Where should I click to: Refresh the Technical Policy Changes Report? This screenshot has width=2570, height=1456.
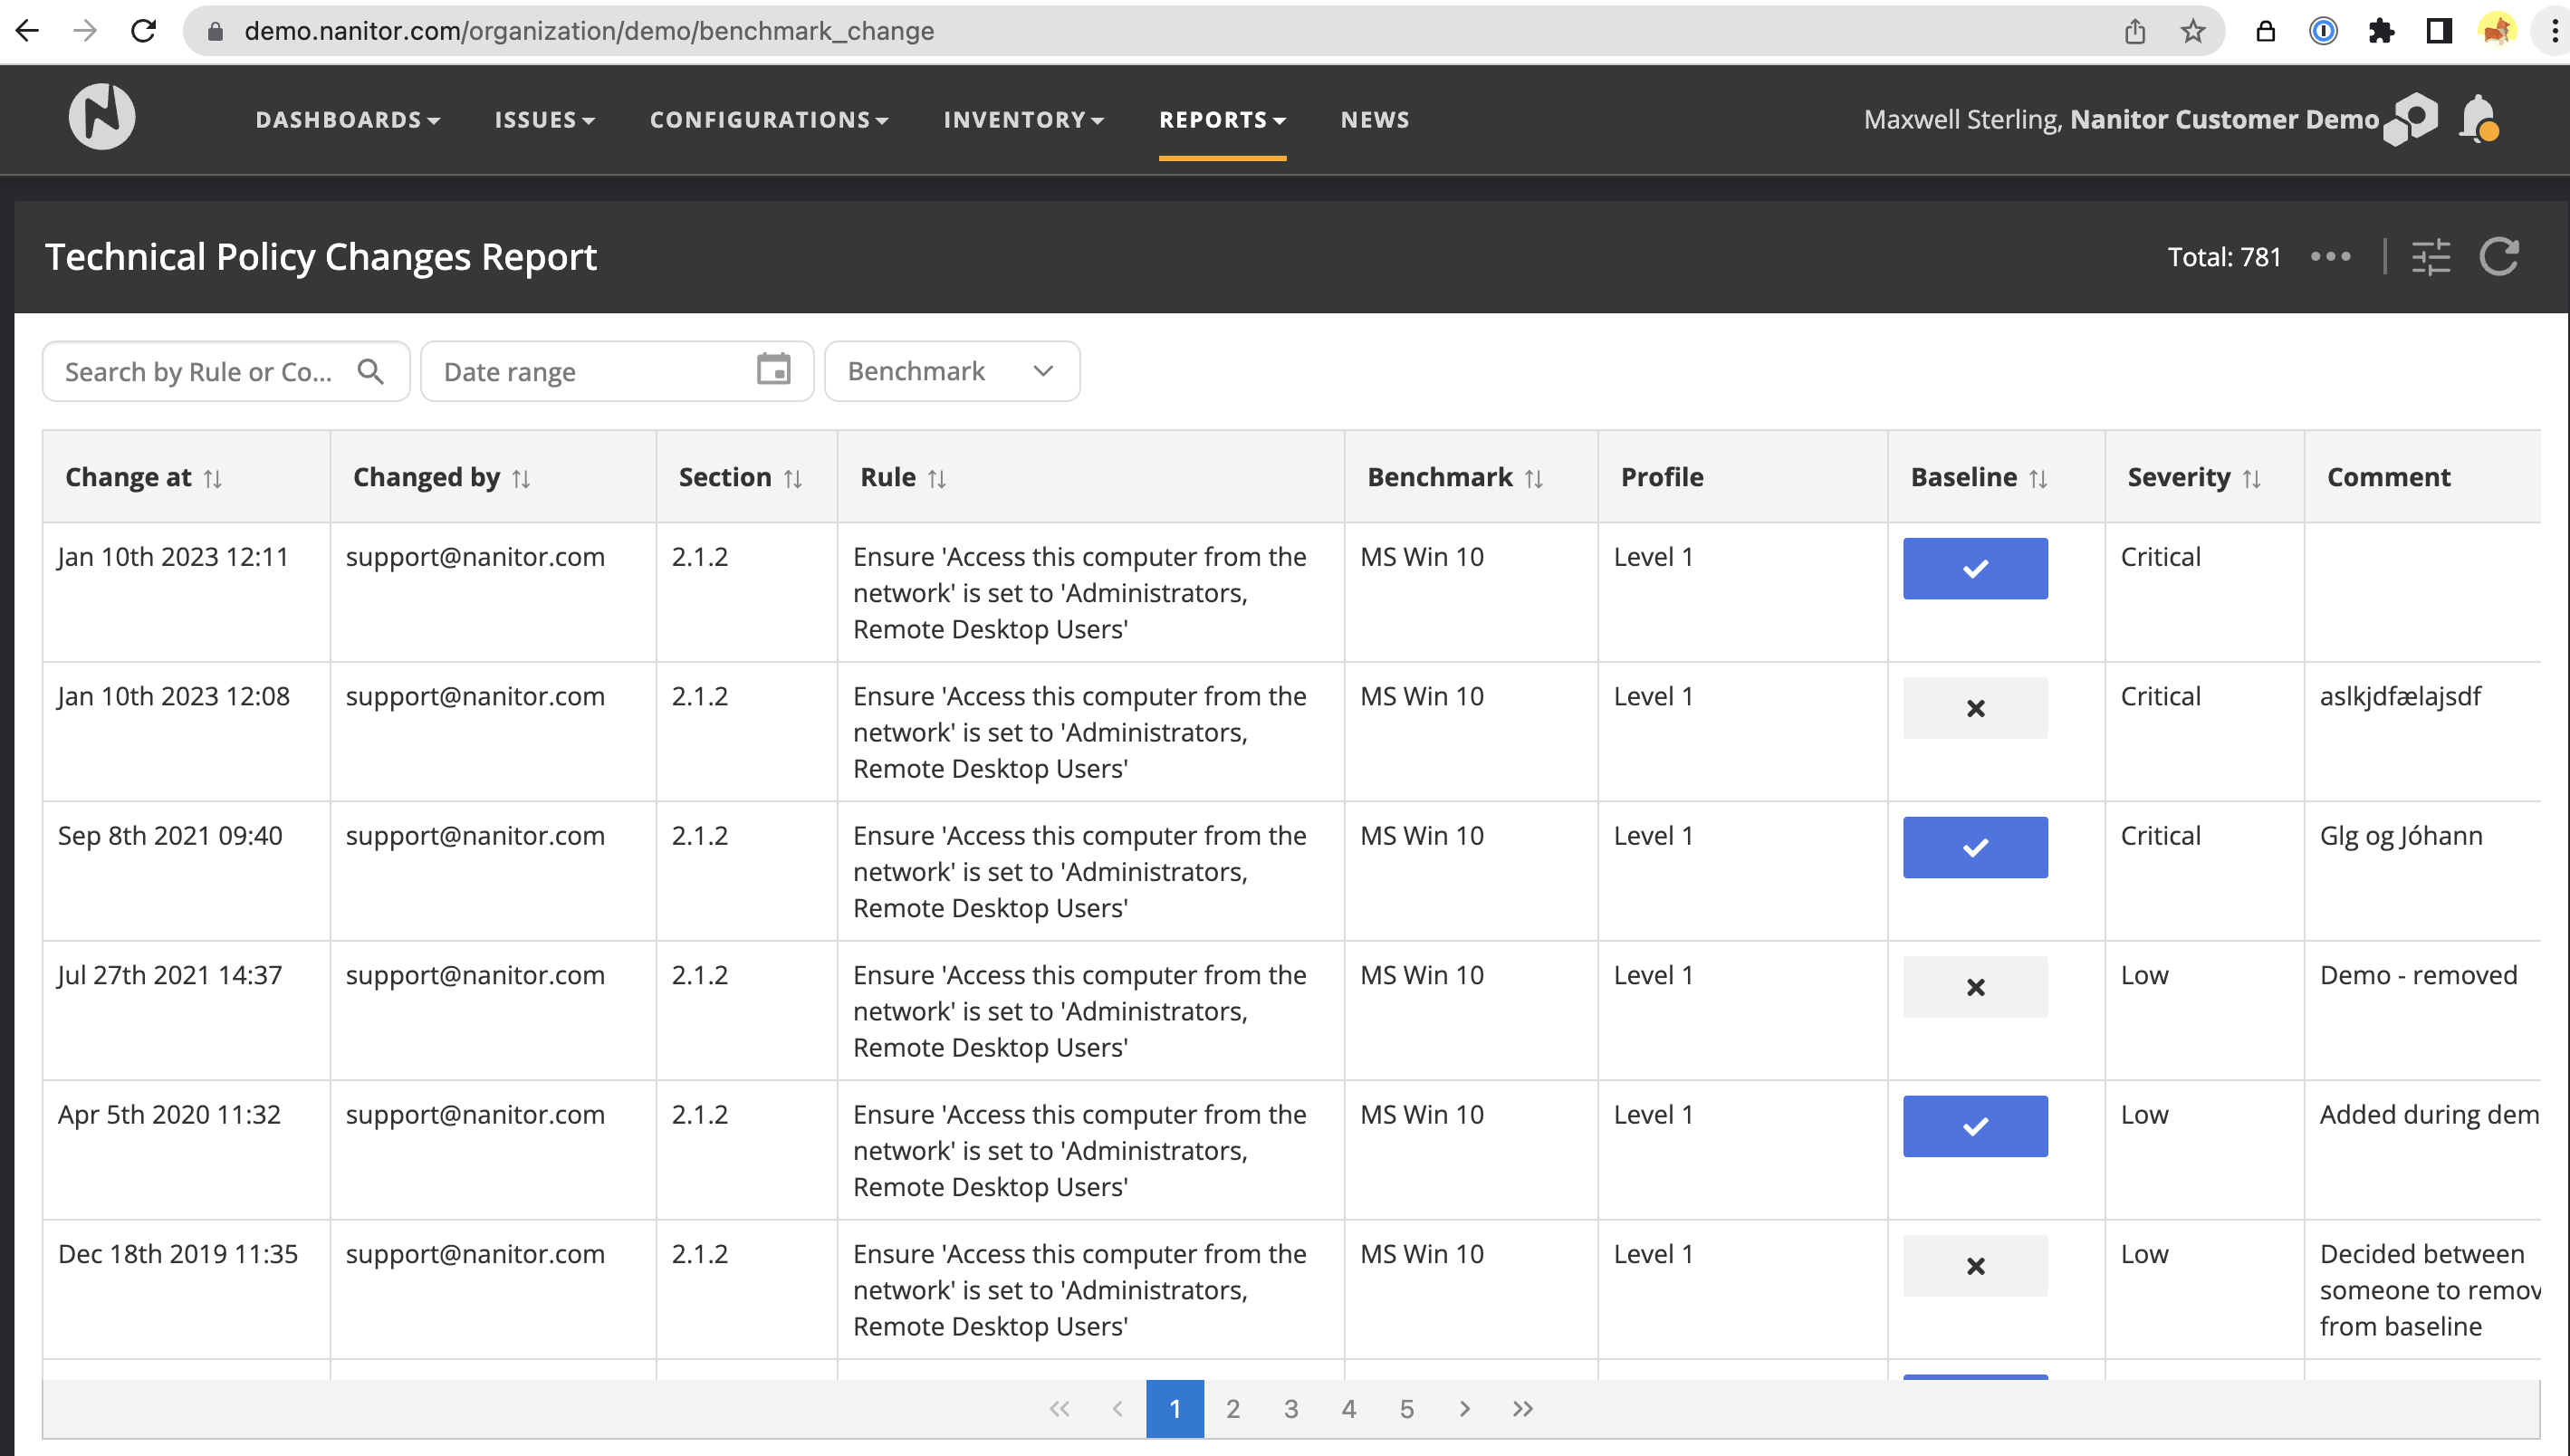(2499, 257)
